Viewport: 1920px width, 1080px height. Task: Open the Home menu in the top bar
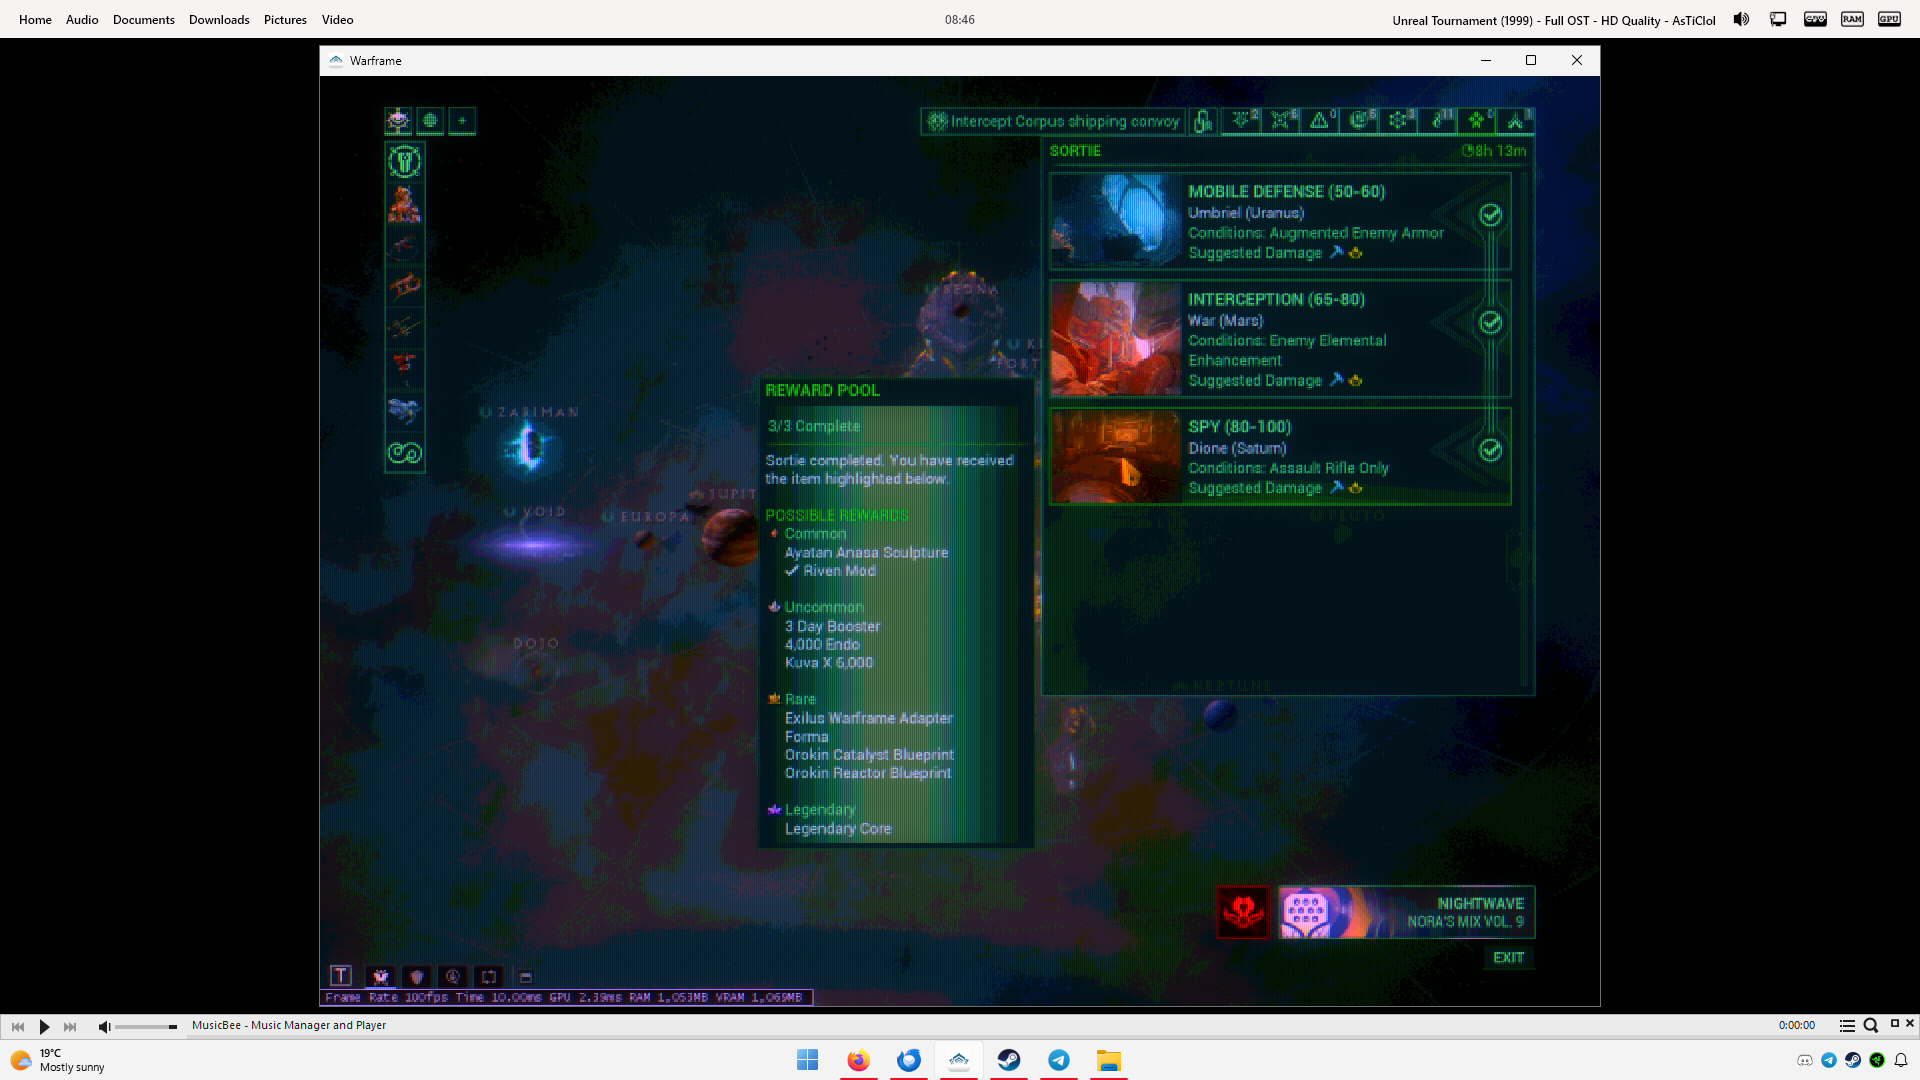35,20
